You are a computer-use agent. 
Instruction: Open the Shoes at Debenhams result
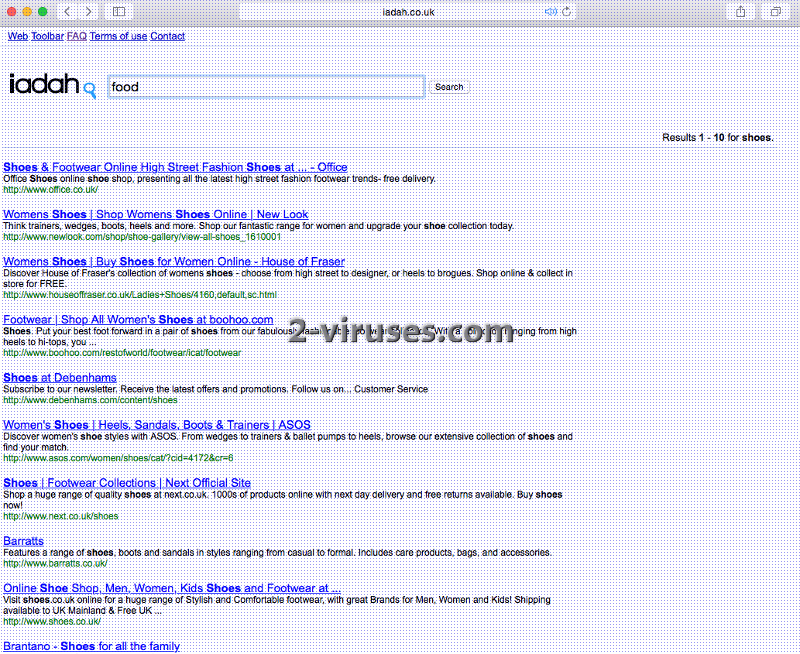60,378
